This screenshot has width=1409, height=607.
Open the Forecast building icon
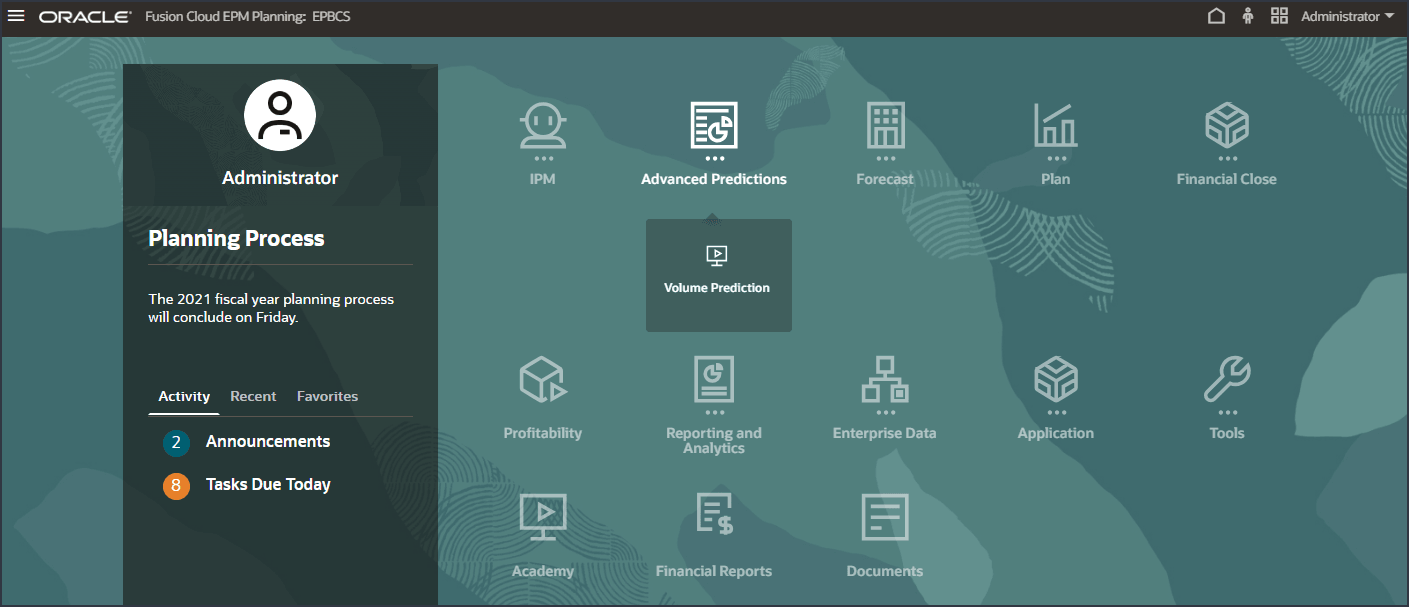click(x=885, y=125)
